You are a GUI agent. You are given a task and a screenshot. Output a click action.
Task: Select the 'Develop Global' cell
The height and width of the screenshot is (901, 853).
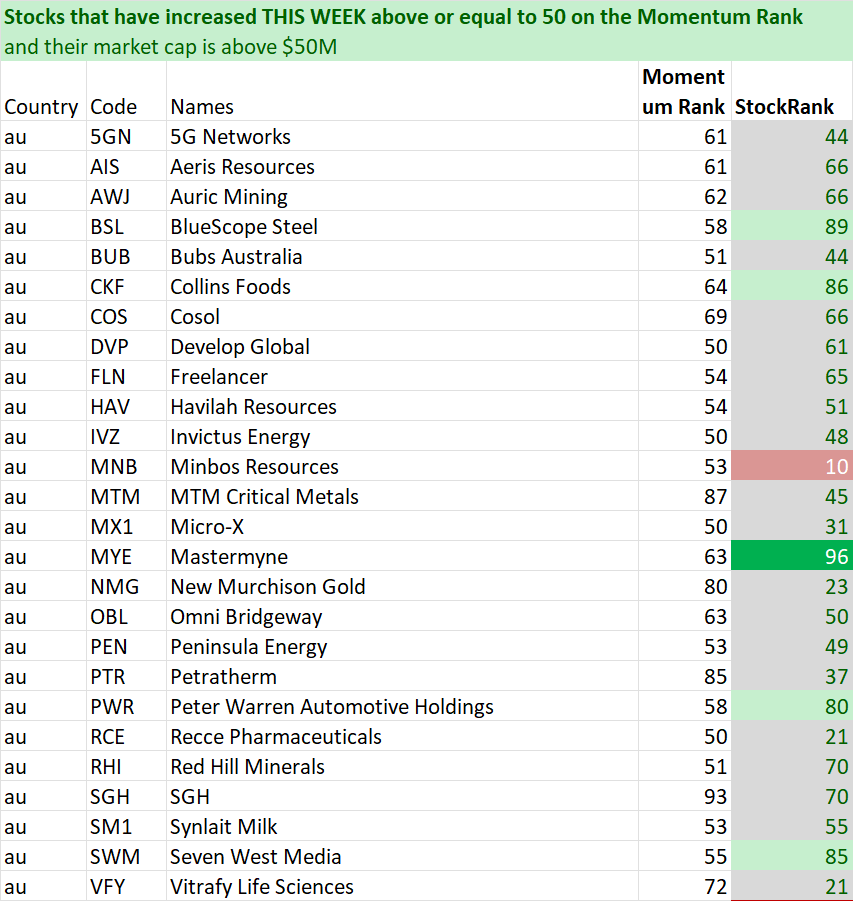[x=402, y=346]
